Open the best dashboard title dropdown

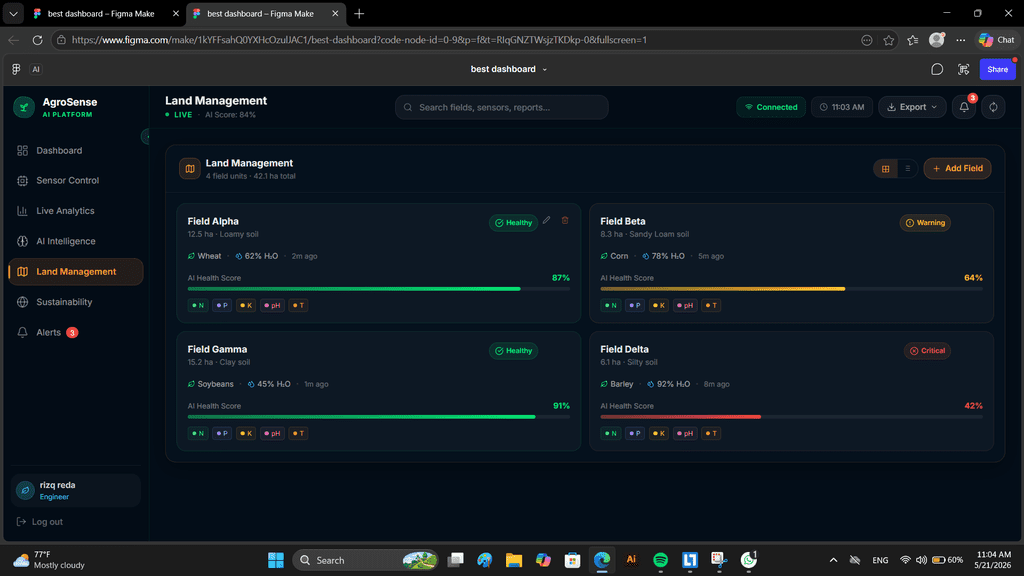pyautogui.click(x=509, y=69)
